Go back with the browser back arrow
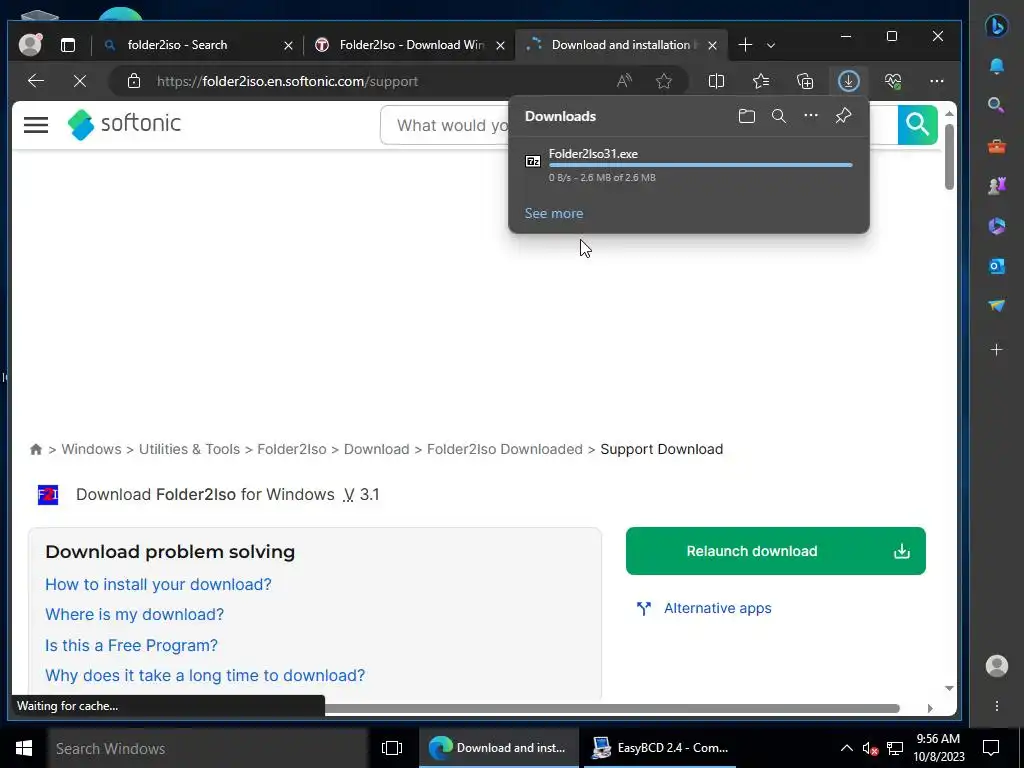 tap(36, 81)
